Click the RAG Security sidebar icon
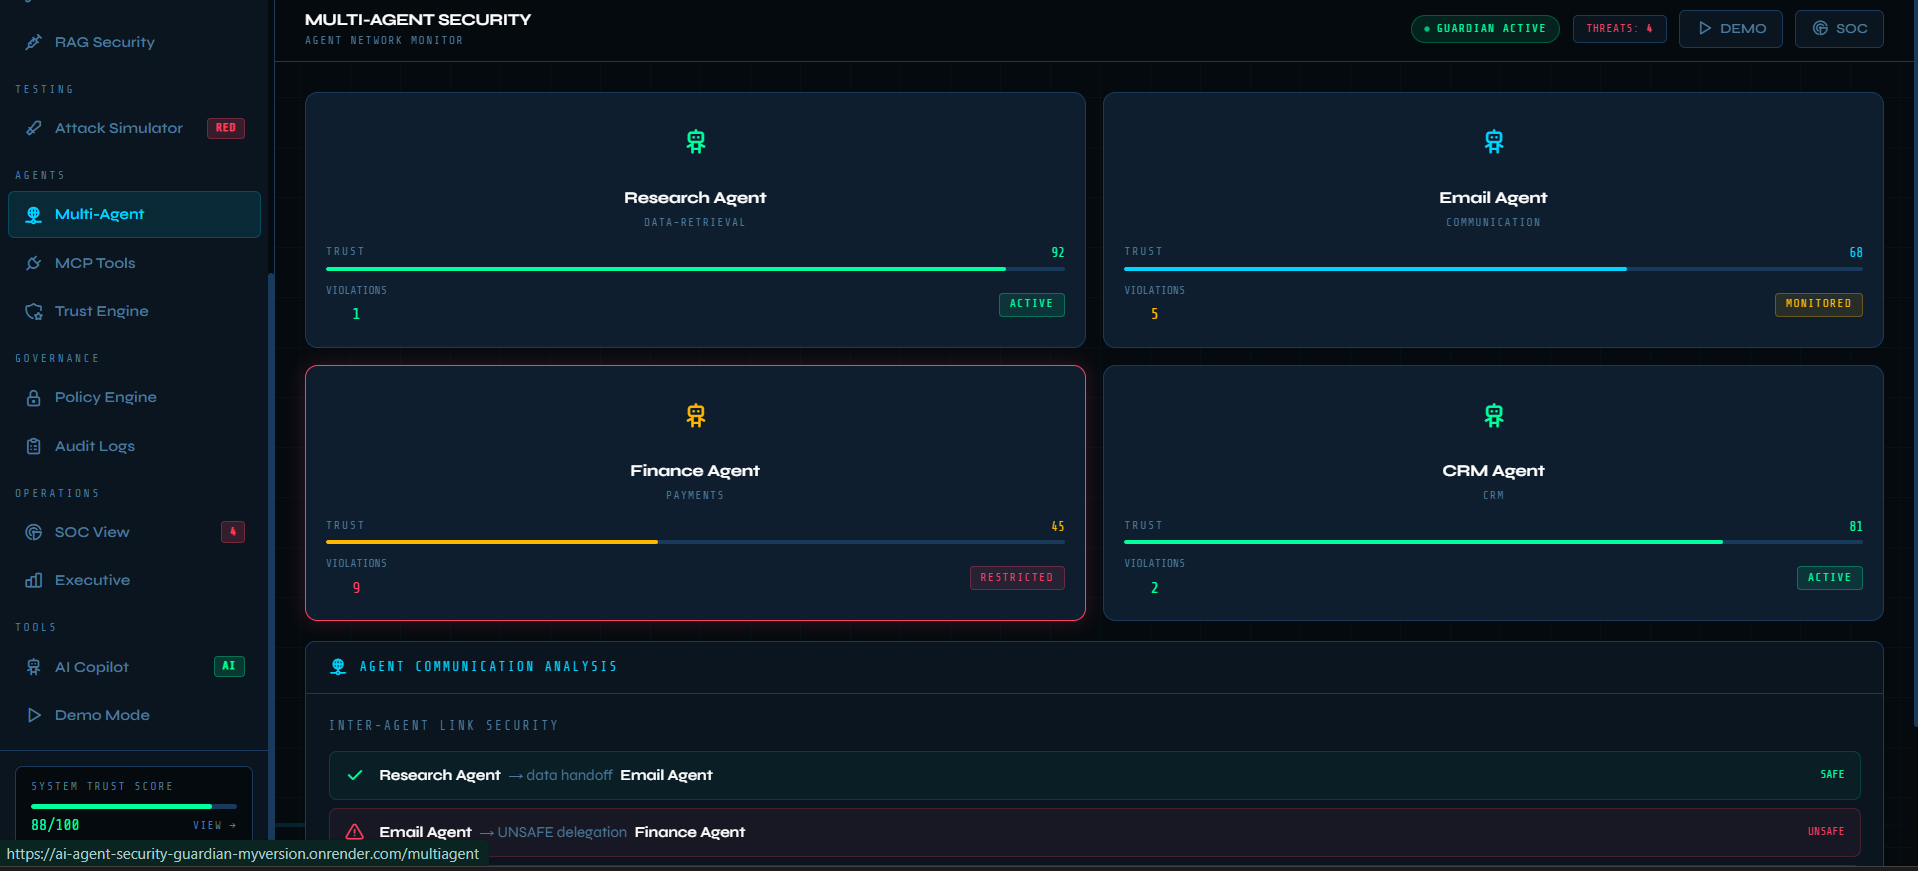This screenshot has width=1918, height=871. pos(34,42)
